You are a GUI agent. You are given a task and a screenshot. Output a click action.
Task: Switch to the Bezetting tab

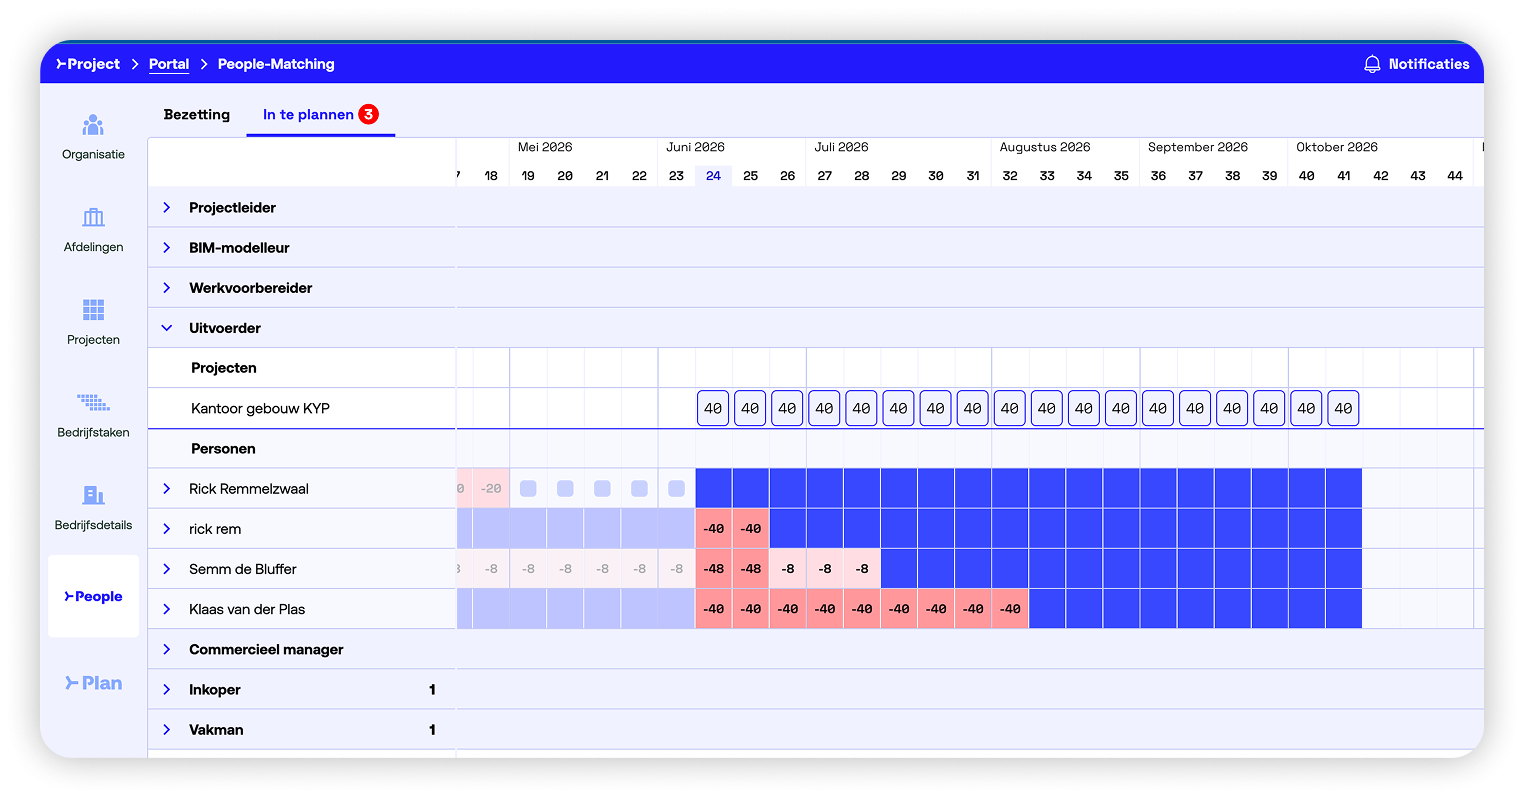pos(197,114)
